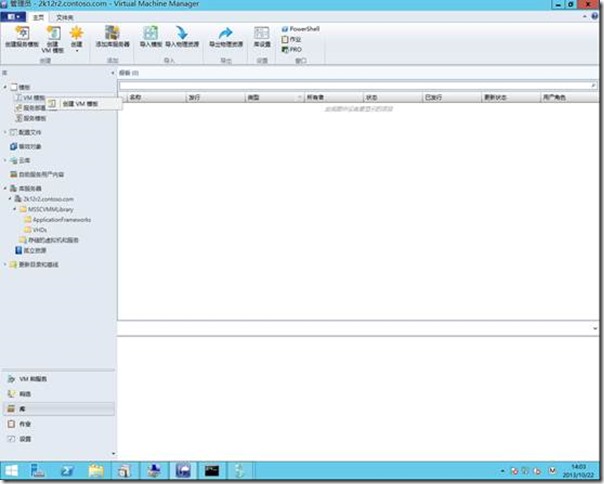The image size is (604, 484).
Task: Open the blue application menu button
Action: (x=13, y=17)
